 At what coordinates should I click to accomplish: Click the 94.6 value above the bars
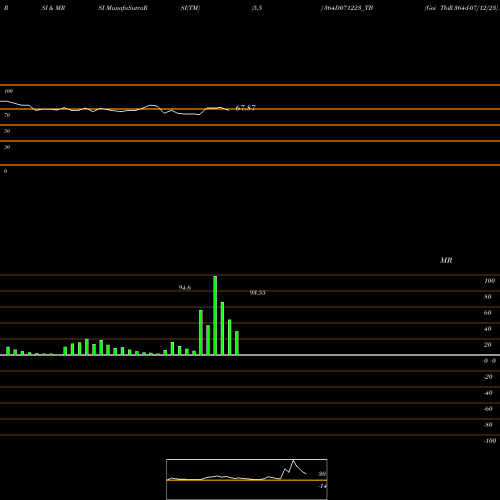[x=185, y=288]
